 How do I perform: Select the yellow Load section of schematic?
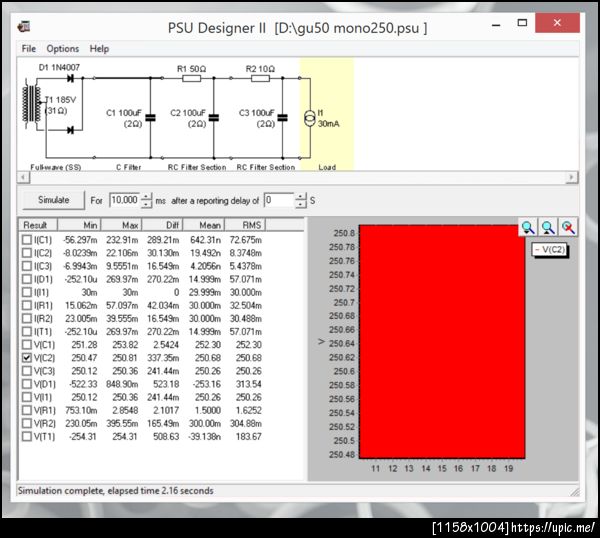tap(327, 114)
